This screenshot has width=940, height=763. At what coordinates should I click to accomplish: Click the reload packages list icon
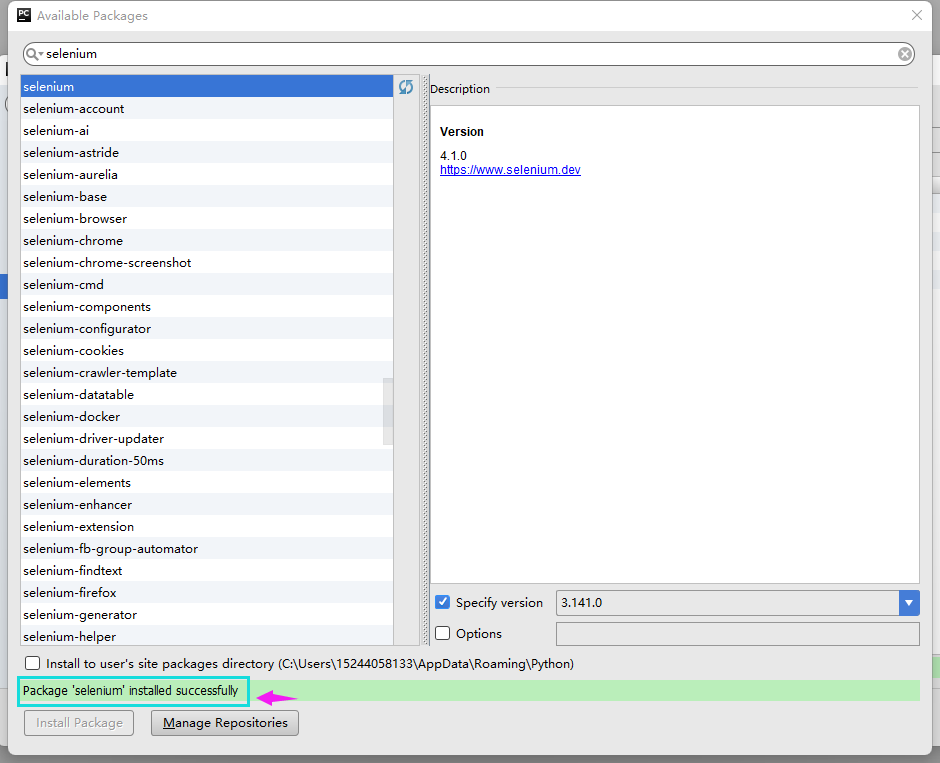click(x=406, y=87)
